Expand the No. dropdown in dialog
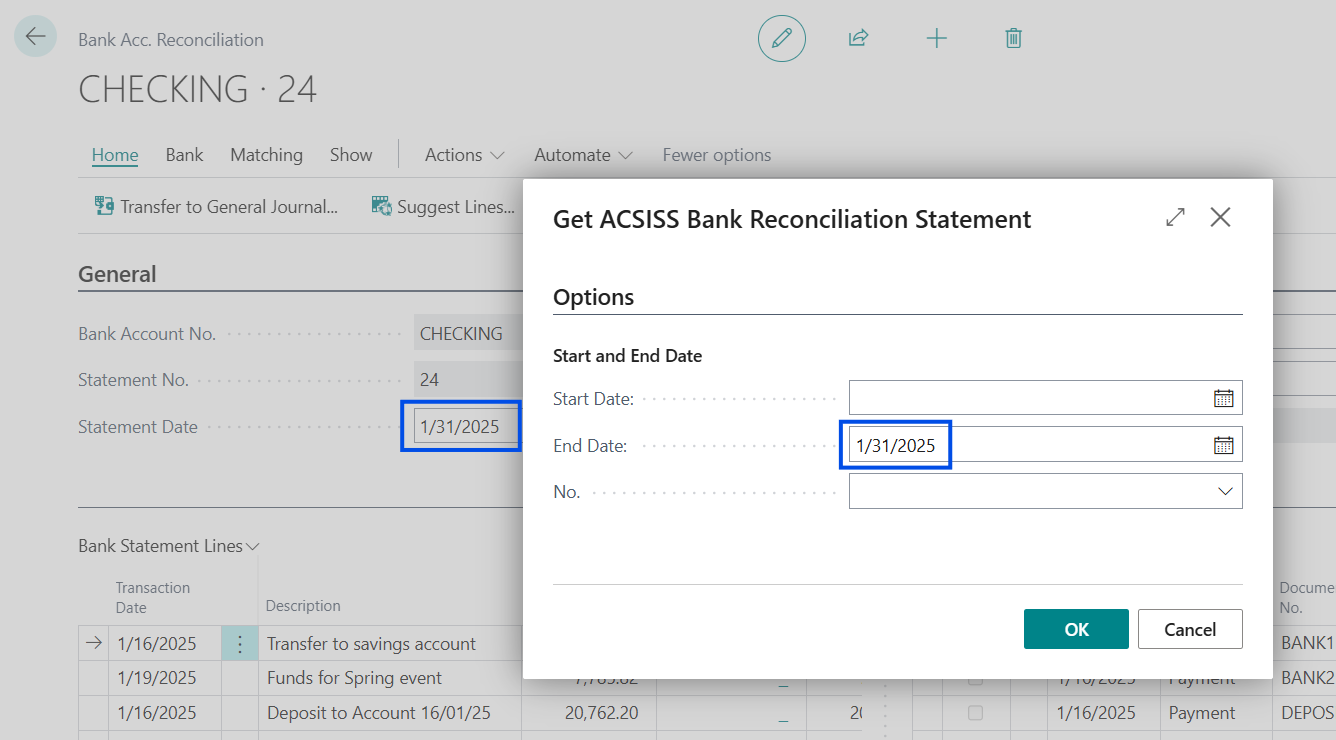 point(1224,491)
